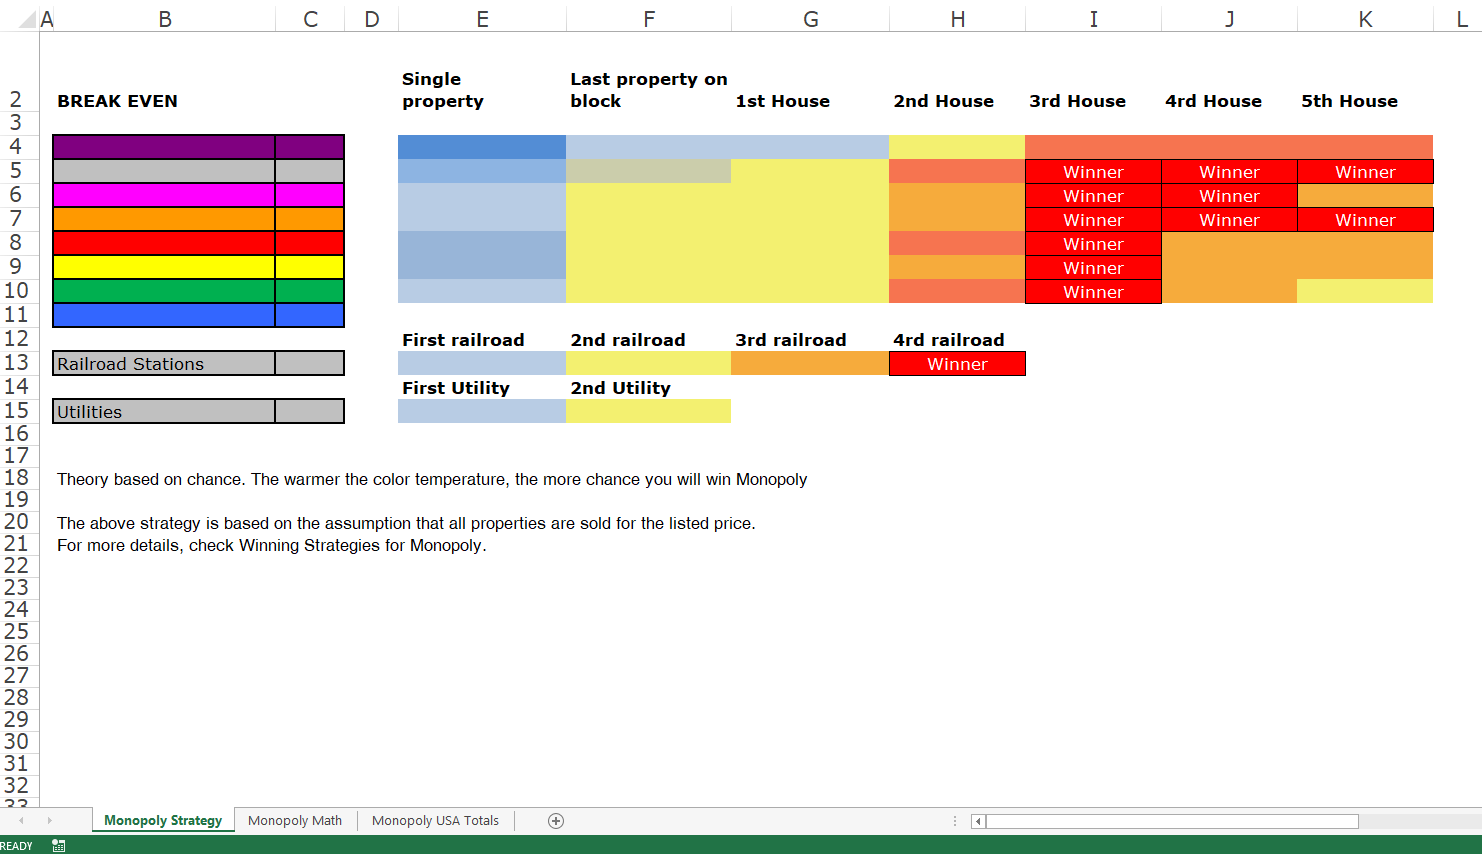
Task: Click the READY status bar indicator
Action: 17,846
